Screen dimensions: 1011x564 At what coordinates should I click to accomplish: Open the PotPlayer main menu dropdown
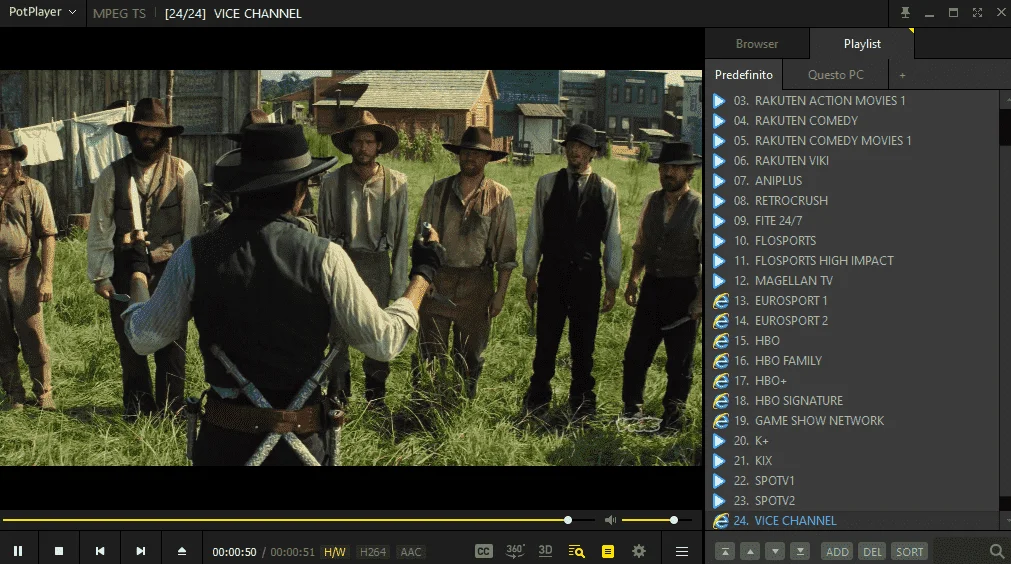43,12
